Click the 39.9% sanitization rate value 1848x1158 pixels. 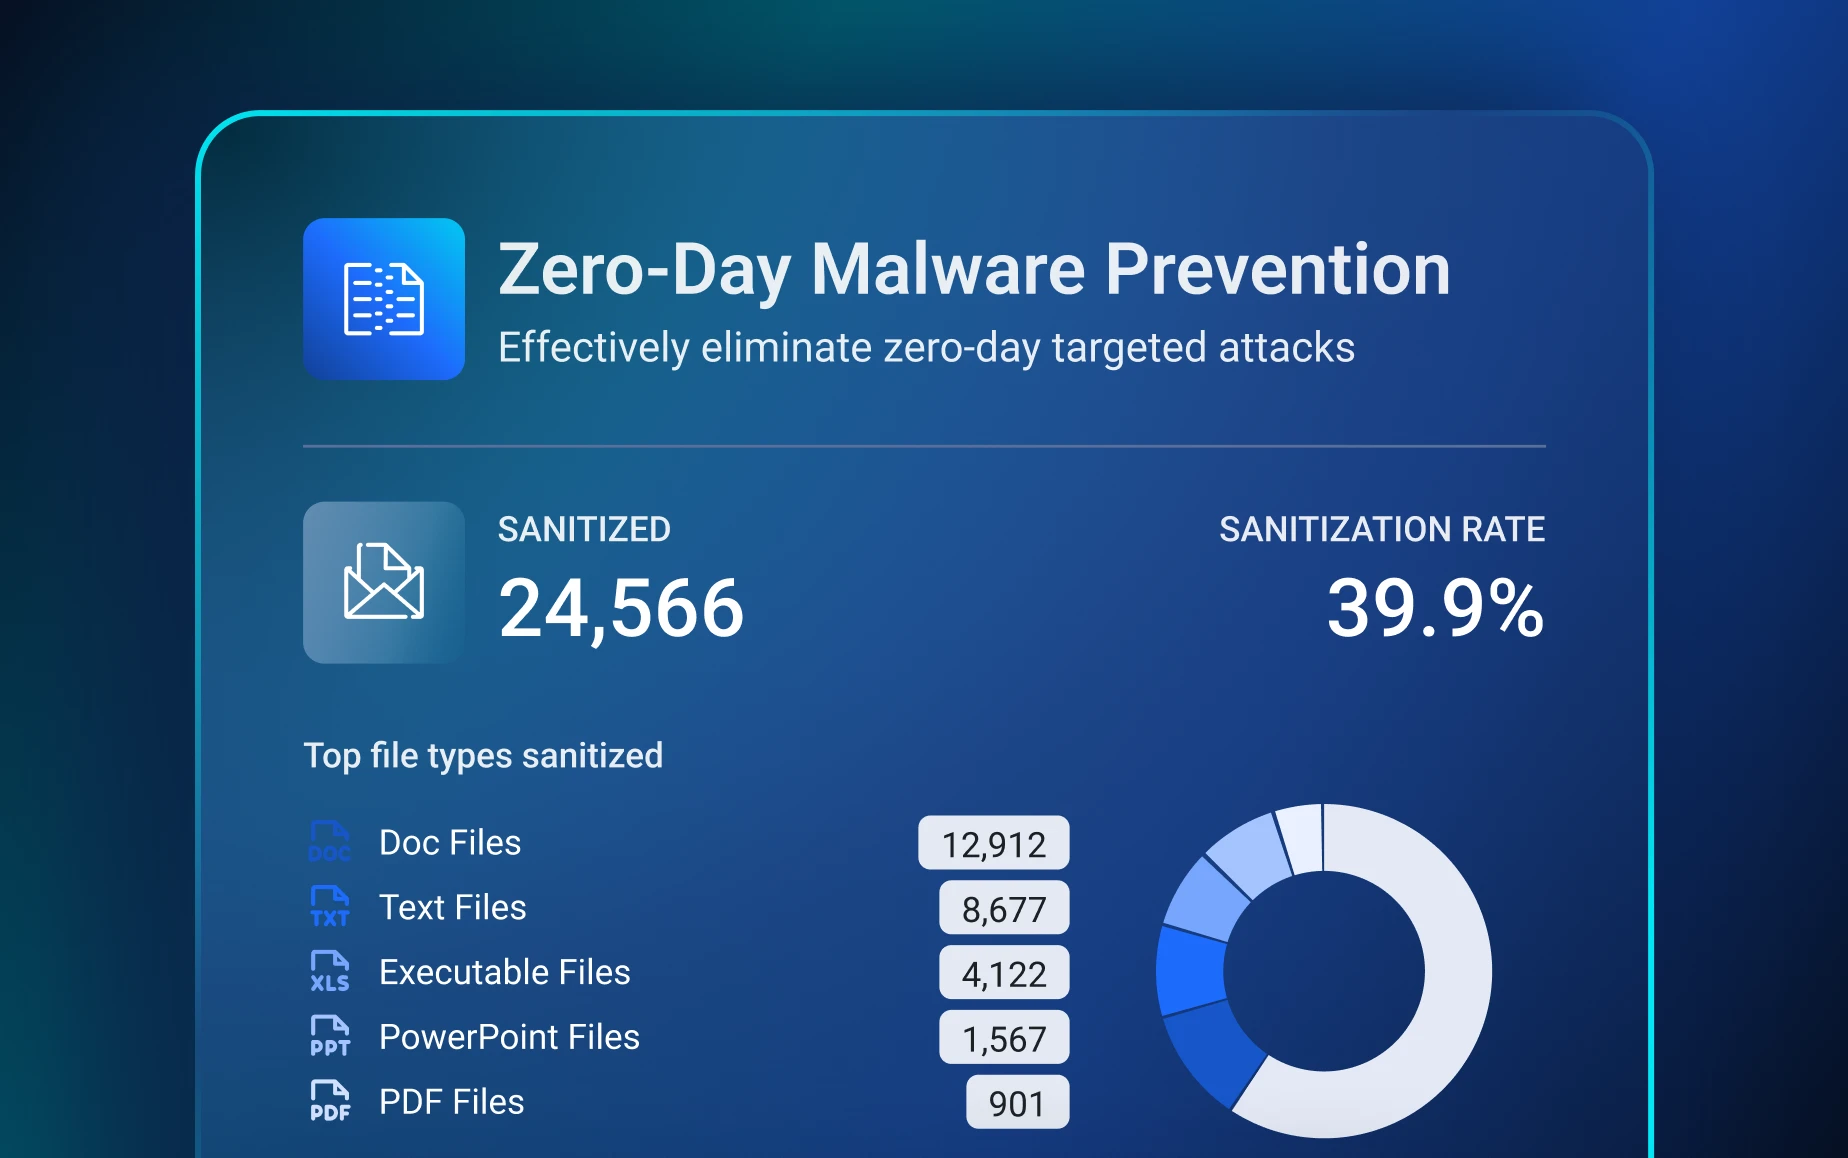[x=1435, y=608]
